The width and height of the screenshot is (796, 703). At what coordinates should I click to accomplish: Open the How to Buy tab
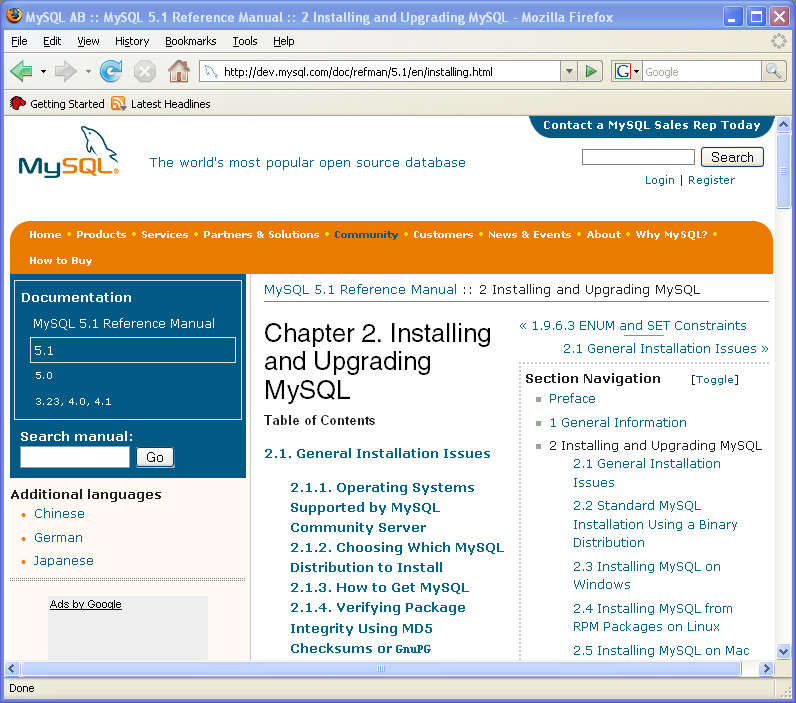pos(60,260)
